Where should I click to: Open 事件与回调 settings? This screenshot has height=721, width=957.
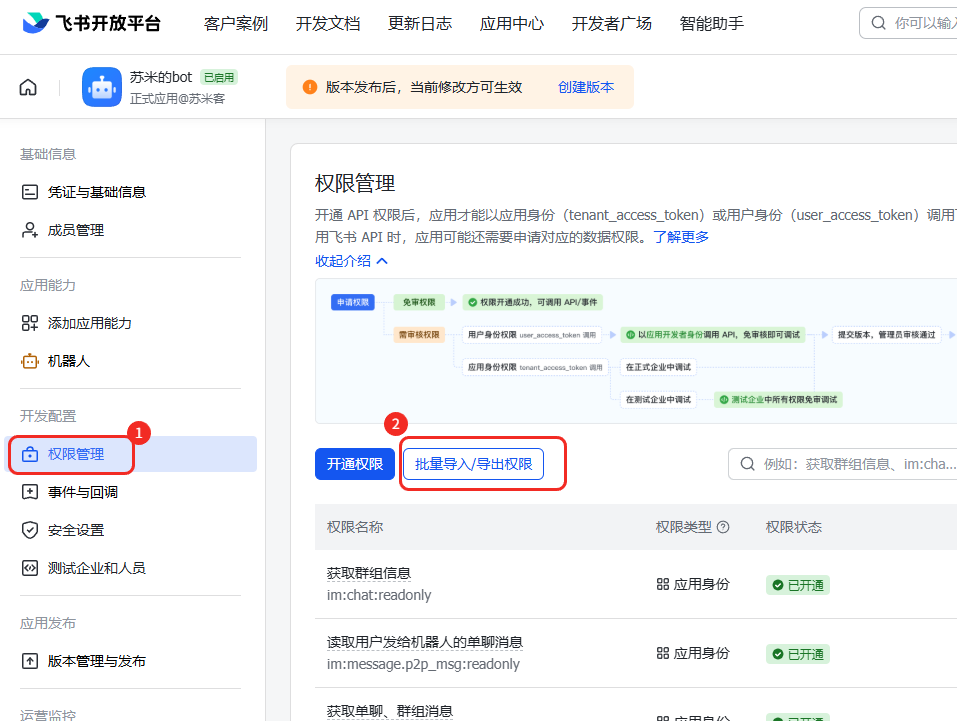(82, 492)
